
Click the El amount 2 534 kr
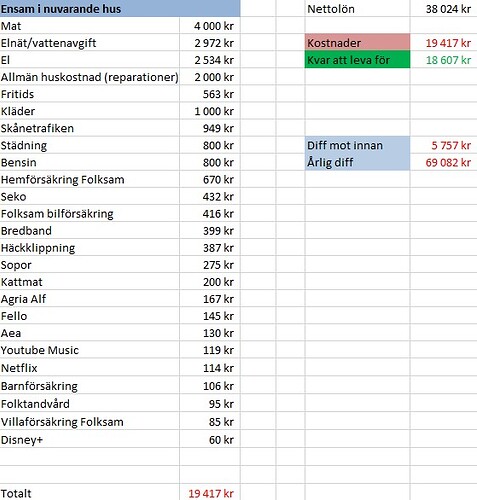(210, 60)
